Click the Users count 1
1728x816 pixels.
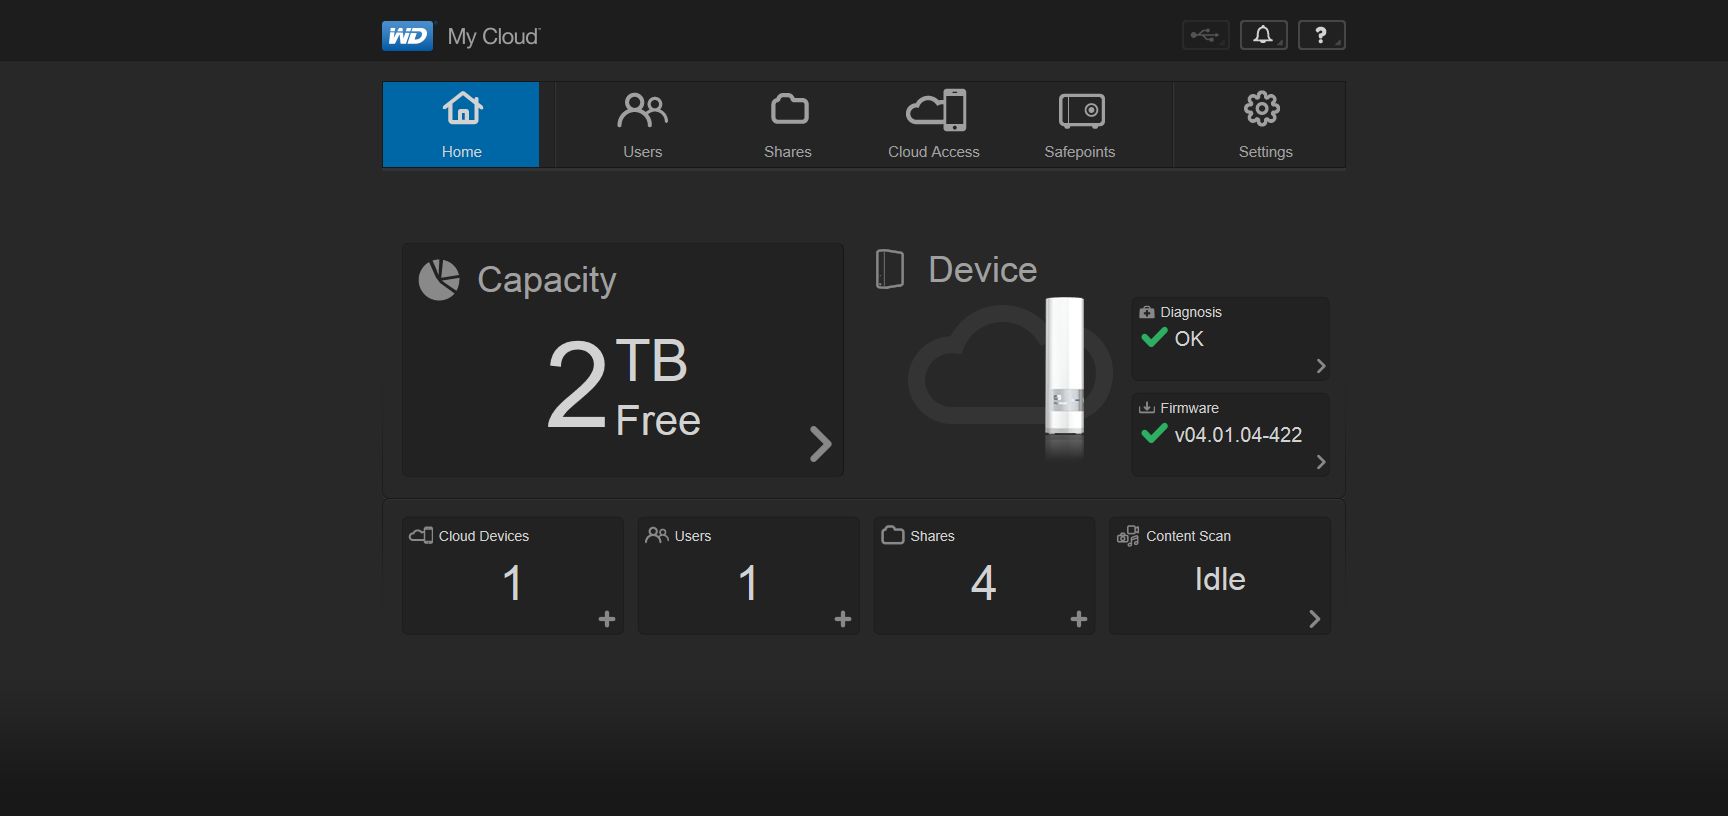[x=748, y=583]
